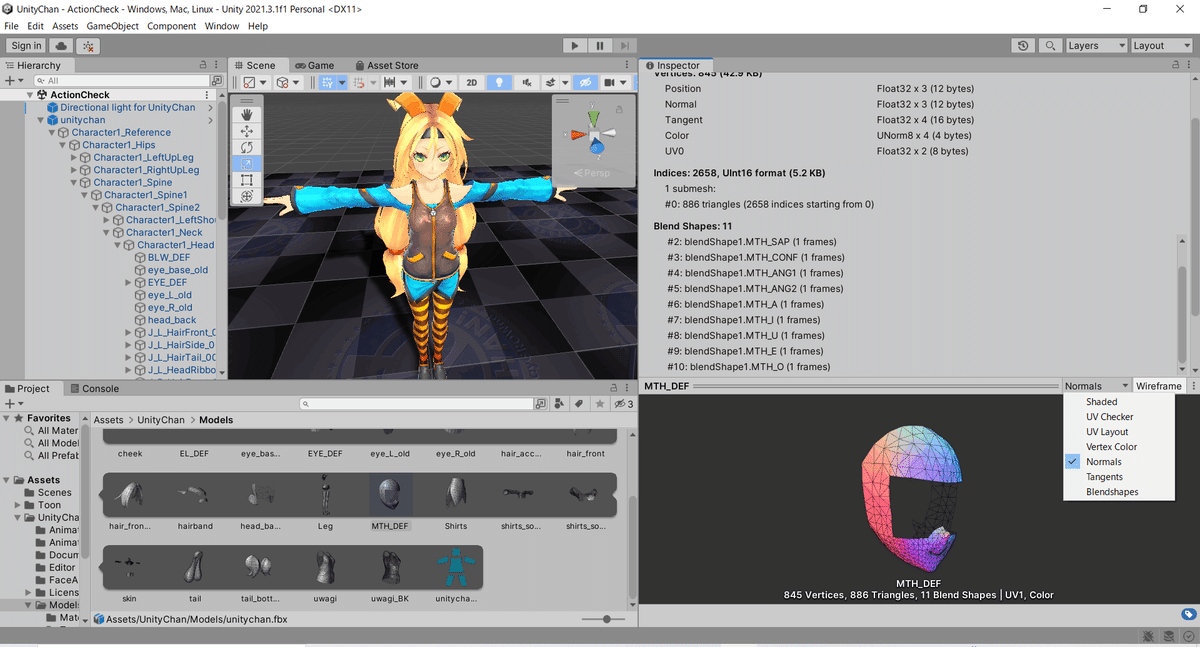Switch to the Asset Store tab
Image resolution: width=1200 pixels, height=647 pixels.
point(385,65)
